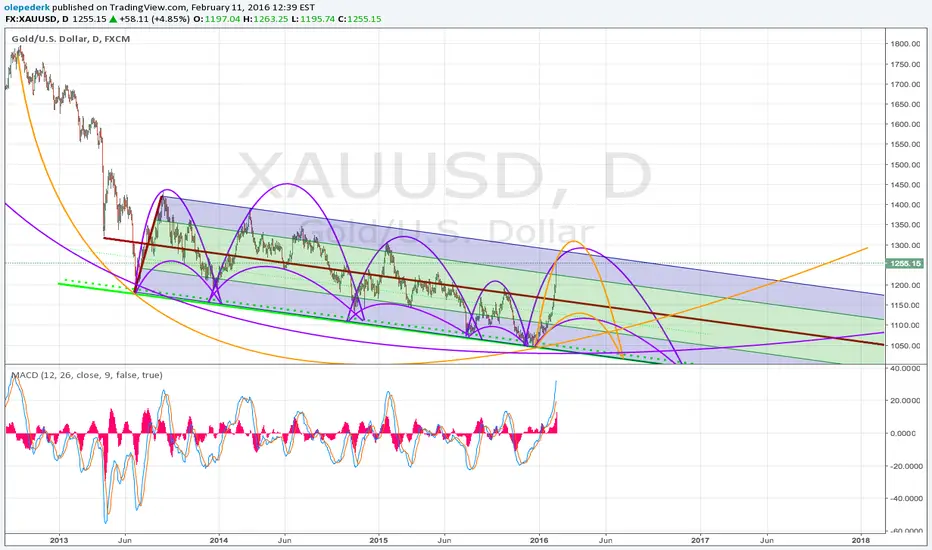Click the Gold/U.S. Dollar, D, FXCM chart legend

point(71,39)
